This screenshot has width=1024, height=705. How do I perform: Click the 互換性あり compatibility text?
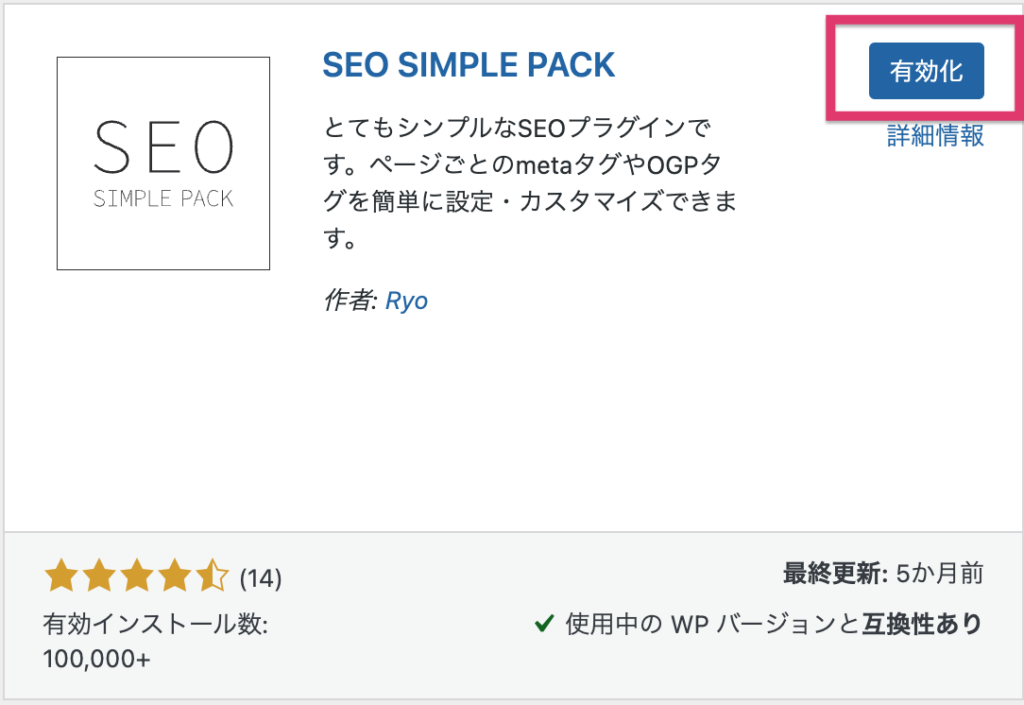coord(922,624)
